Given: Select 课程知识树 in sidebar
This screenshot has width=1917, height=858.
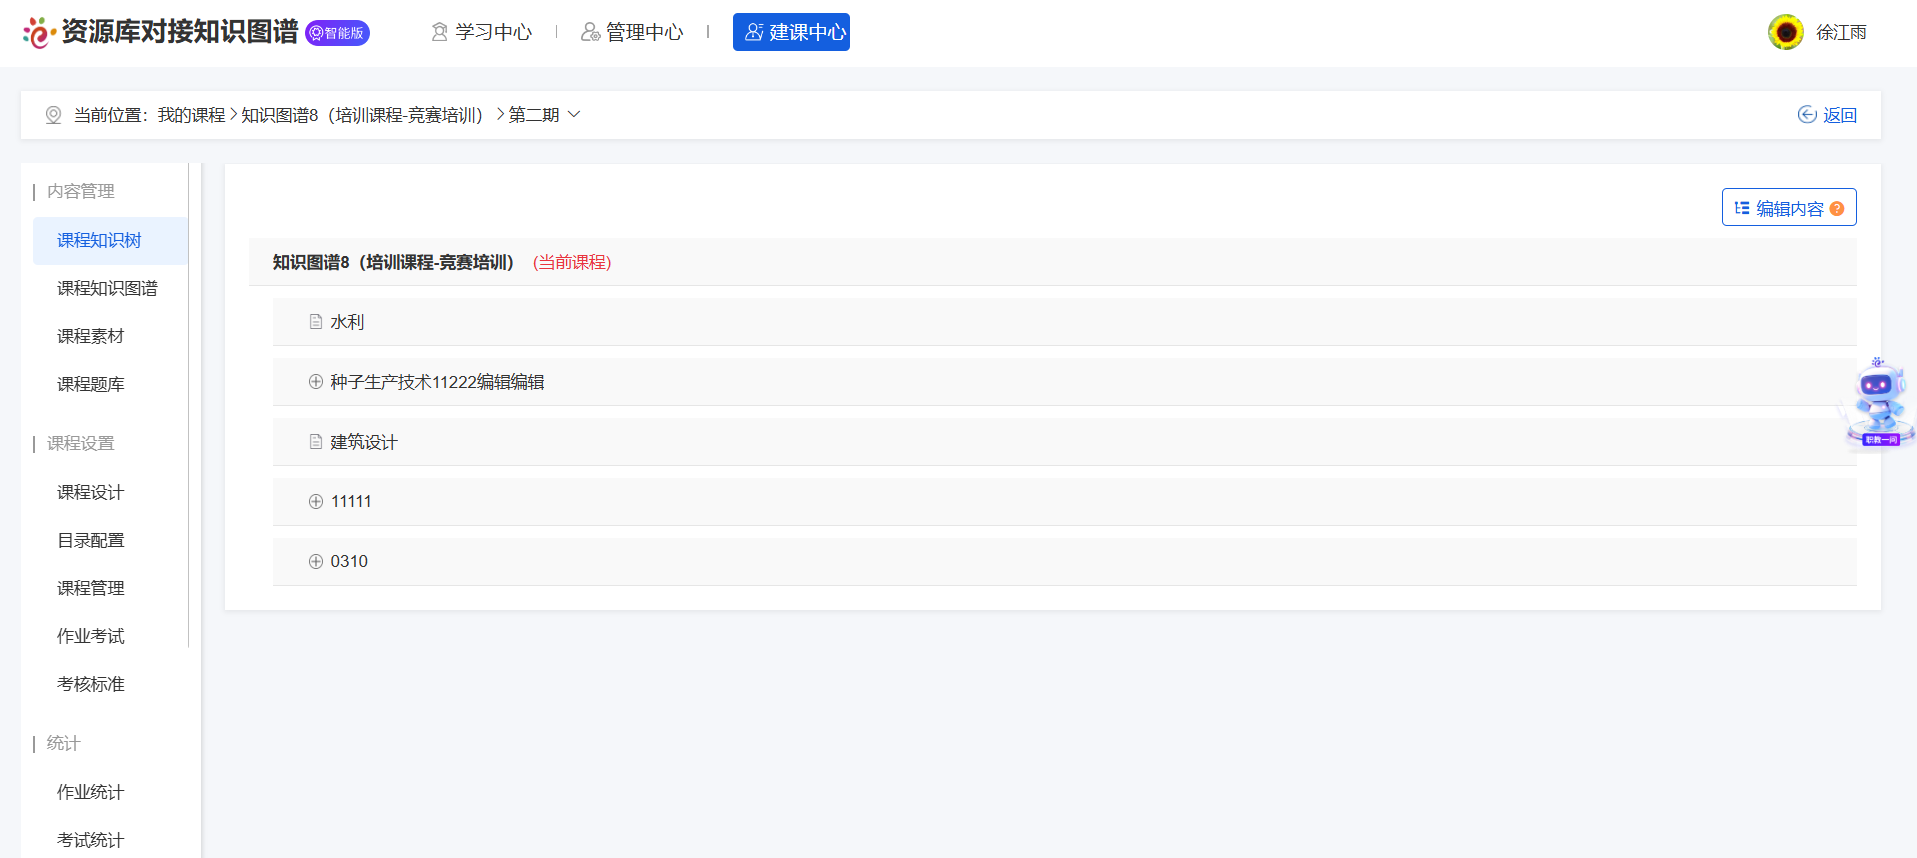Looking at the screenshot, I should point(110,240).
